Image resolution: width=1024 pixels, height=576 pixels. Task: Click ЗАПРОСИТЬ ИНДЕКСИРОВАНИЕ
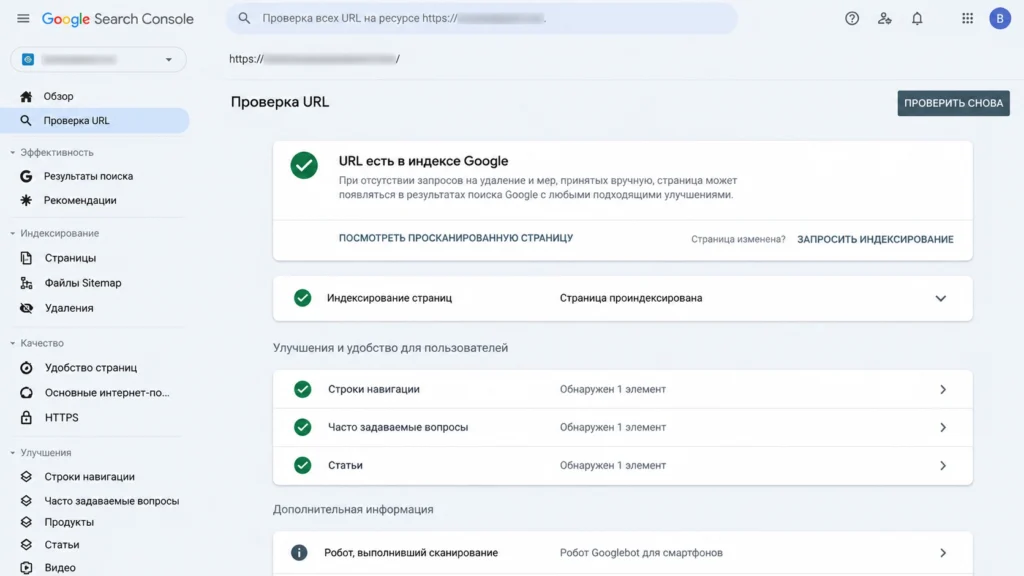[x=875, y=240]
